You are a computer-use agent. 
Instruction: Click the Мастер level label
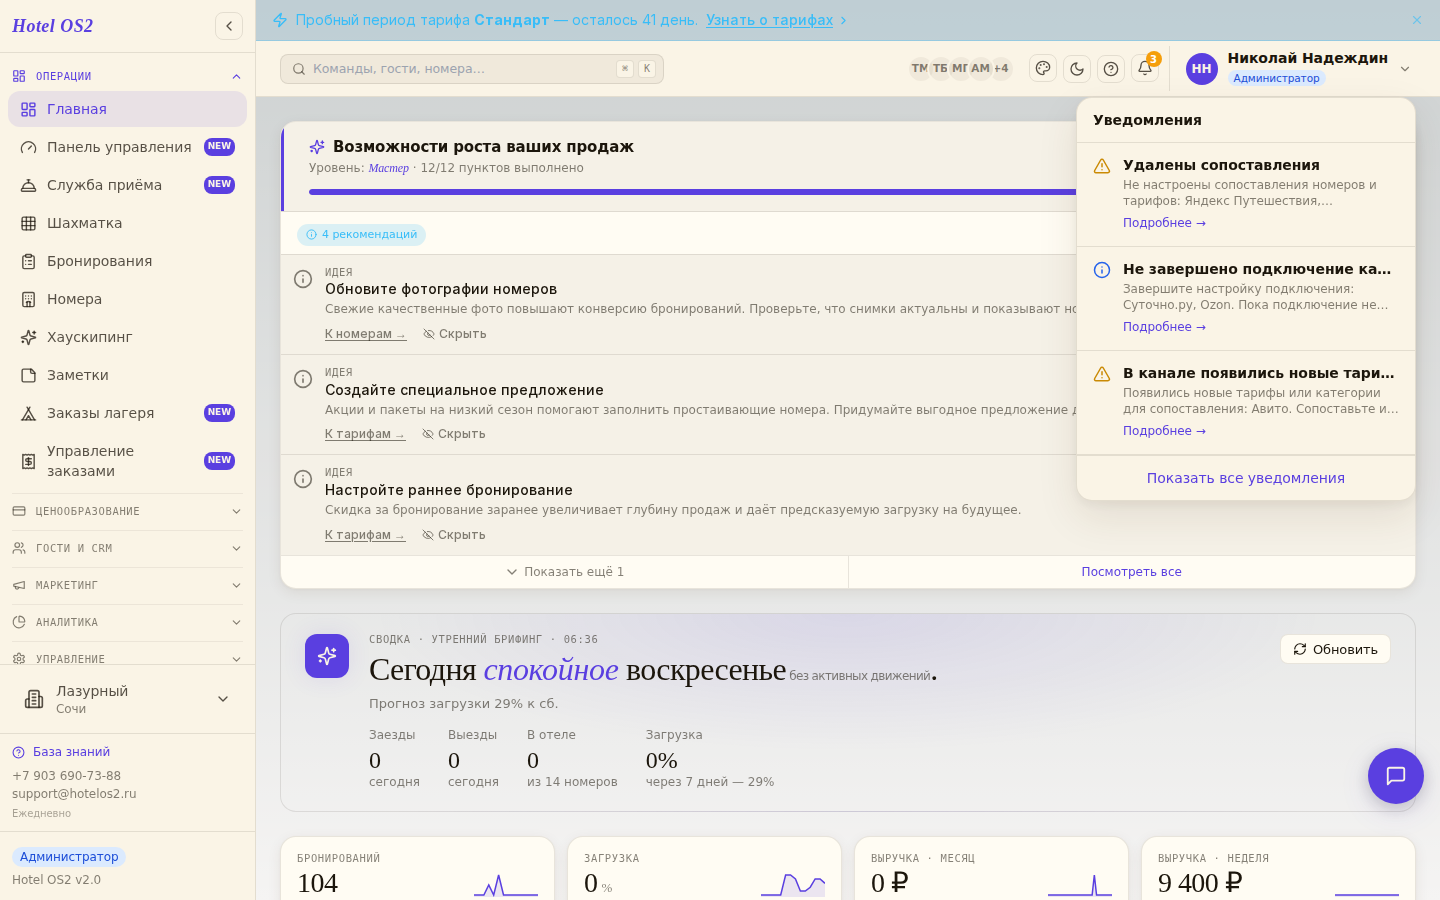pos(388,168)
